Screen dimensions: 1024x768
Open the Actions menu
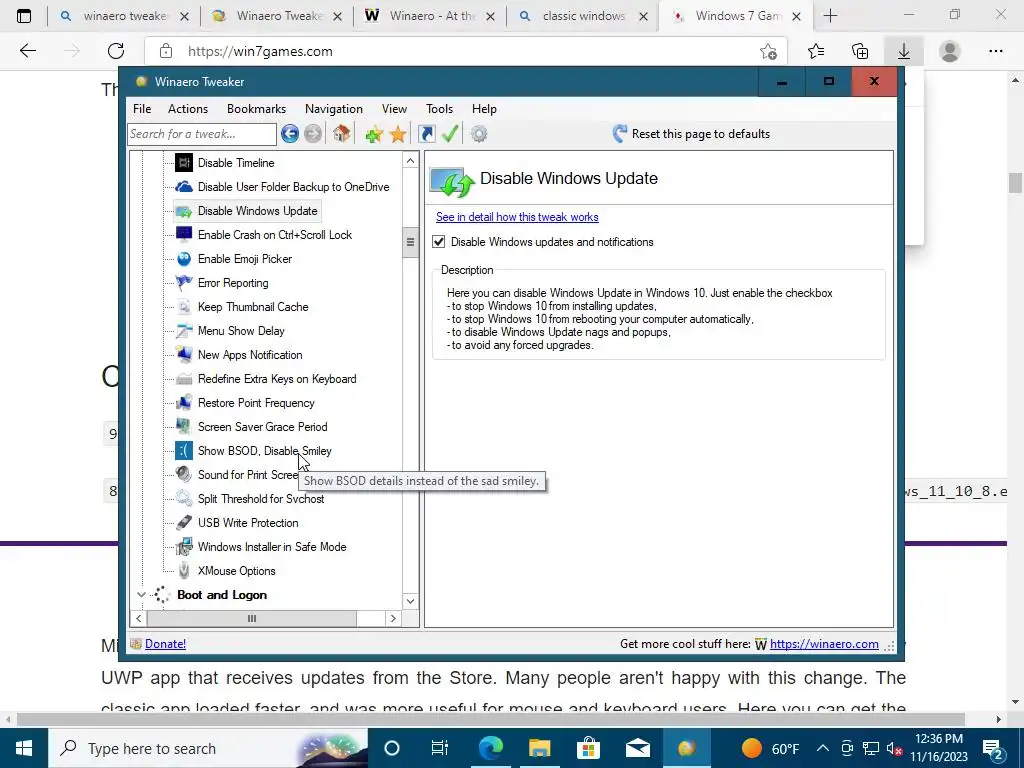click(187, 109)
